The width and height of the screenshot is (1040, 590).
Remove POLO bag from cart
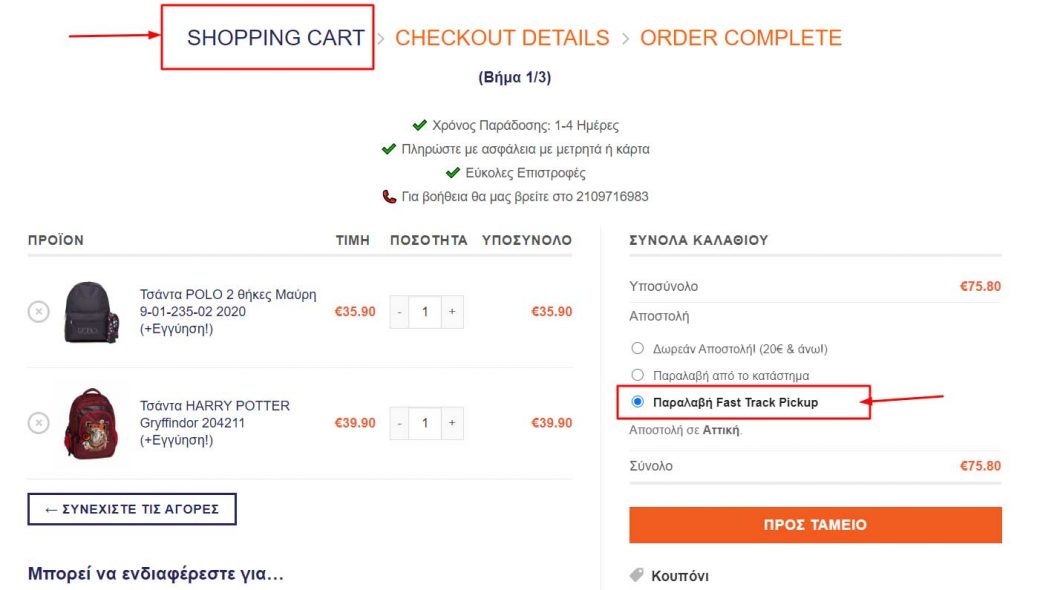(38, 312)
